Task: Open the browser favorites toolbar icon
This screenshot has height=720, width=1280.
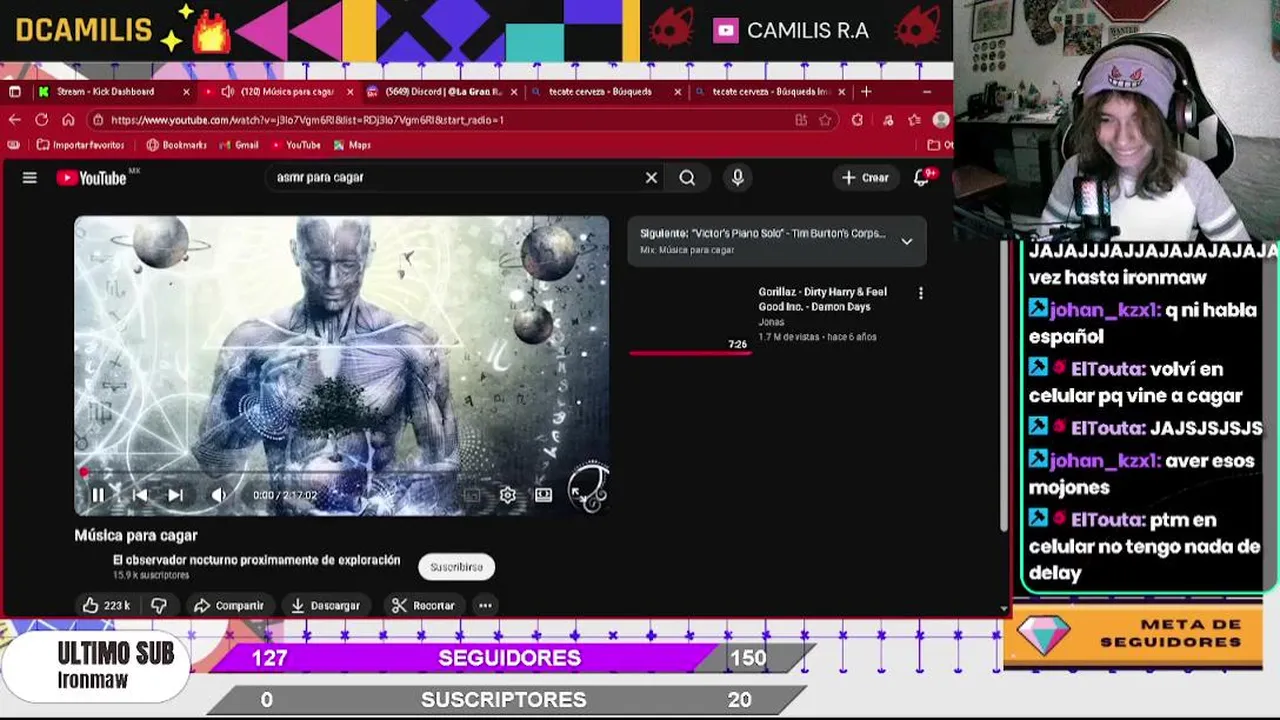Action: [x=914, y=119]
